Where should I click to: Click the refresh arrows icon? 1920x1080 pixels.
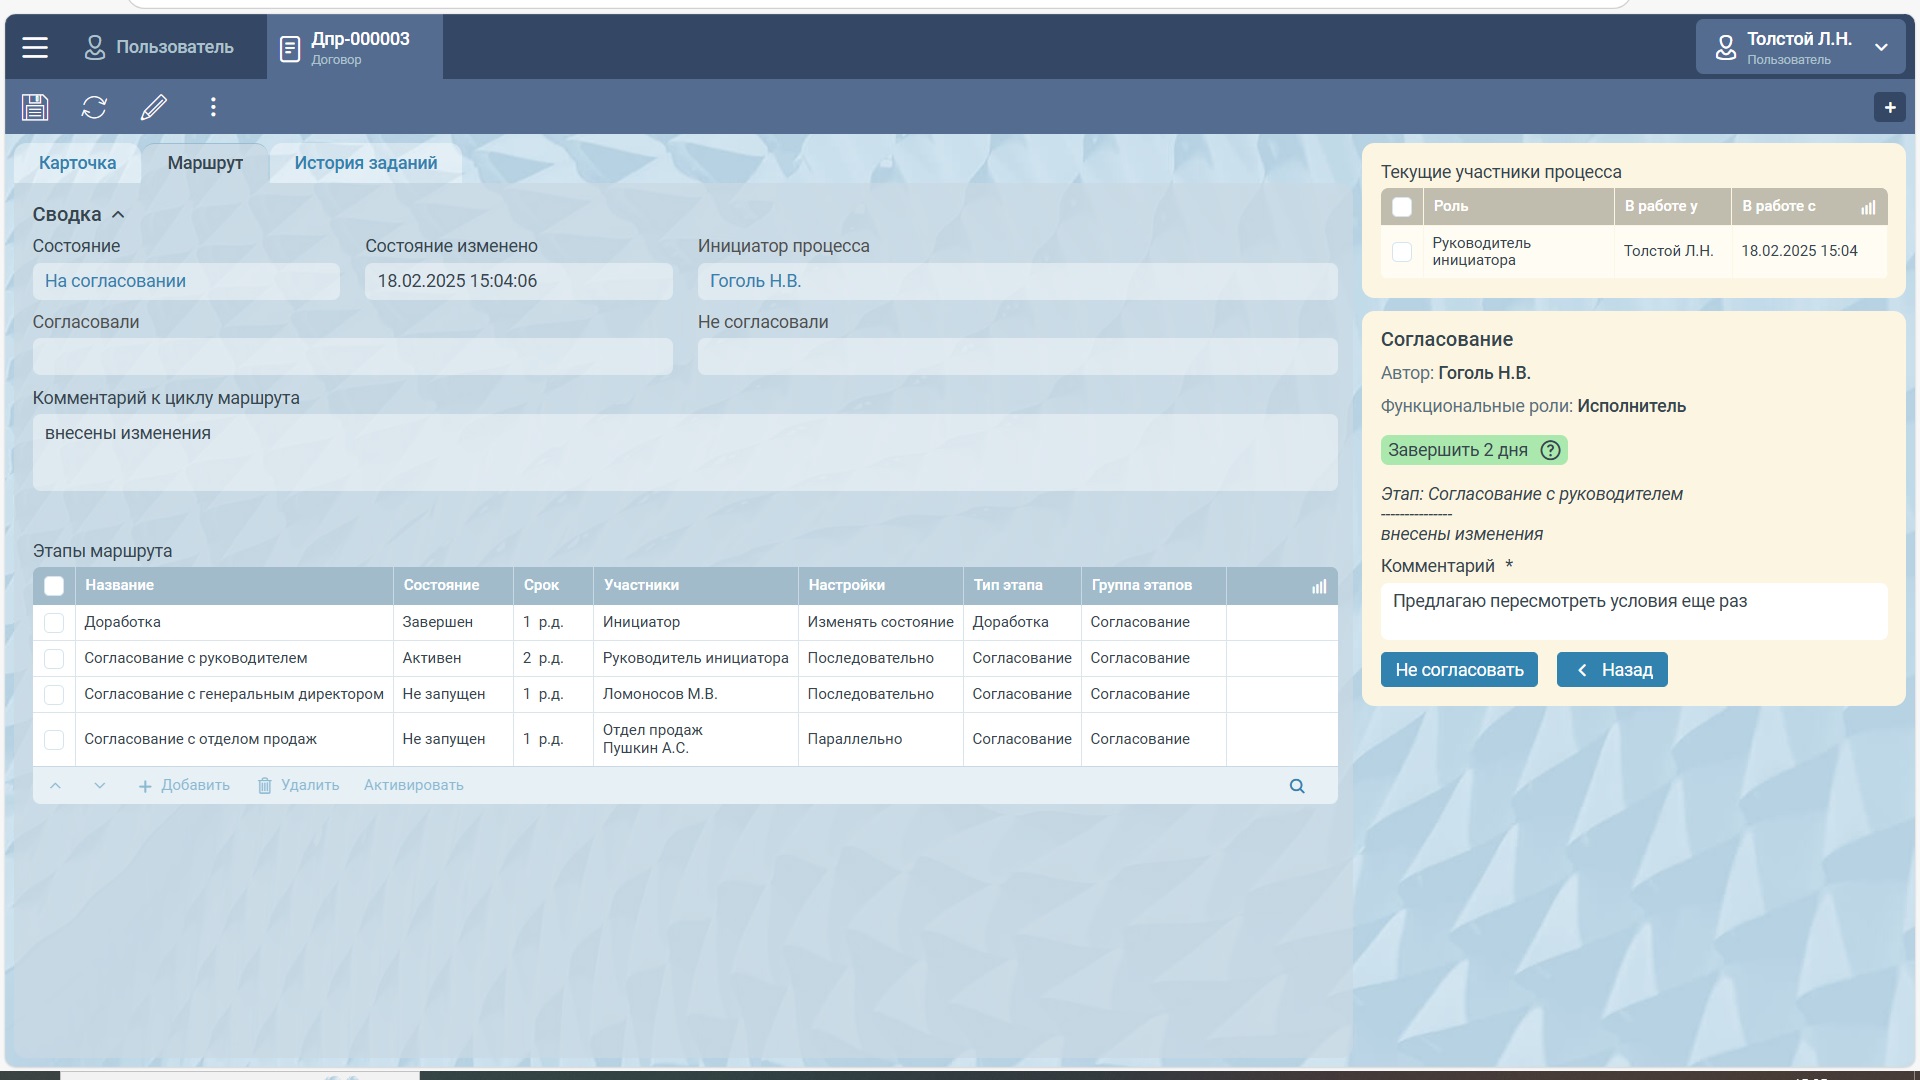click(94, 107)
